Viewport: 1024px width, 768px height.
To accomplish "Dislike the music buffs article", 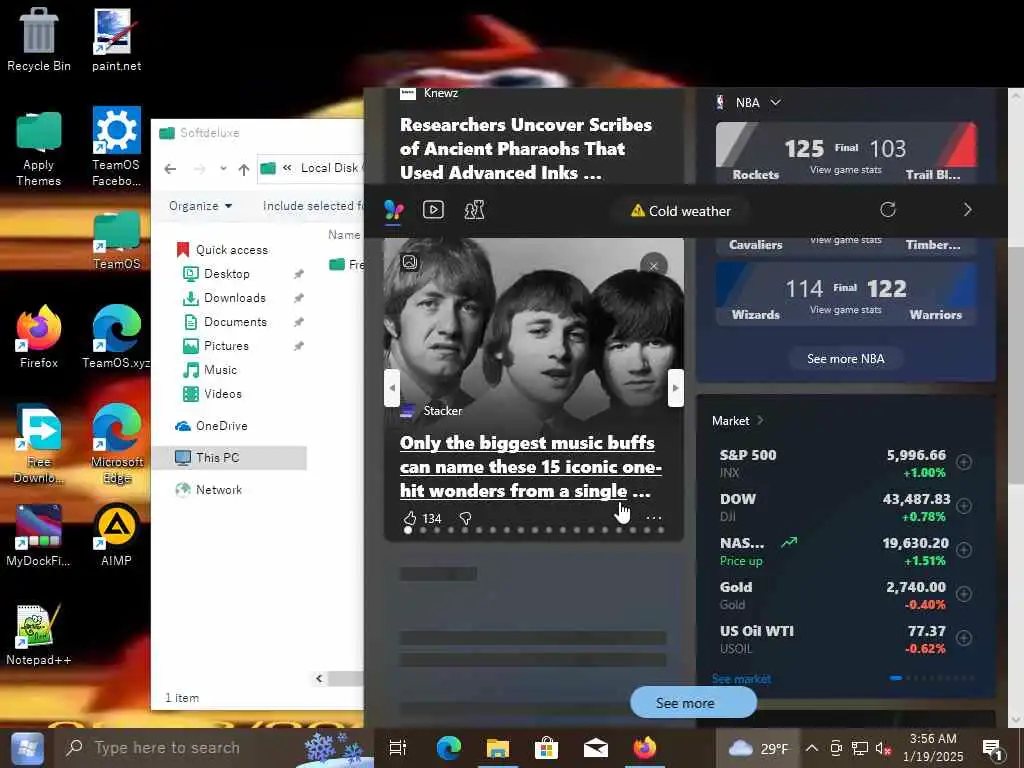I will point(466,519).
